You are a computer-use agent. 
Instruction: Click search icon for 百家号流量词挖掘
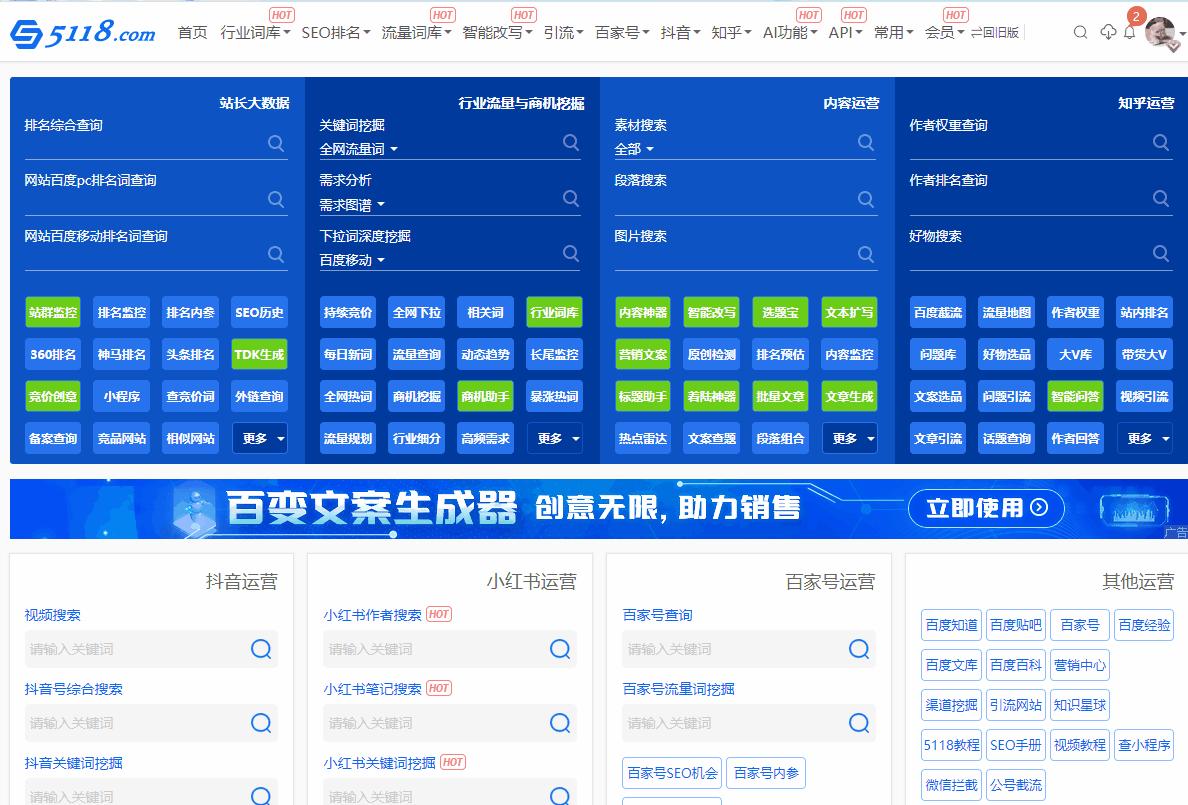pos(858,723)
